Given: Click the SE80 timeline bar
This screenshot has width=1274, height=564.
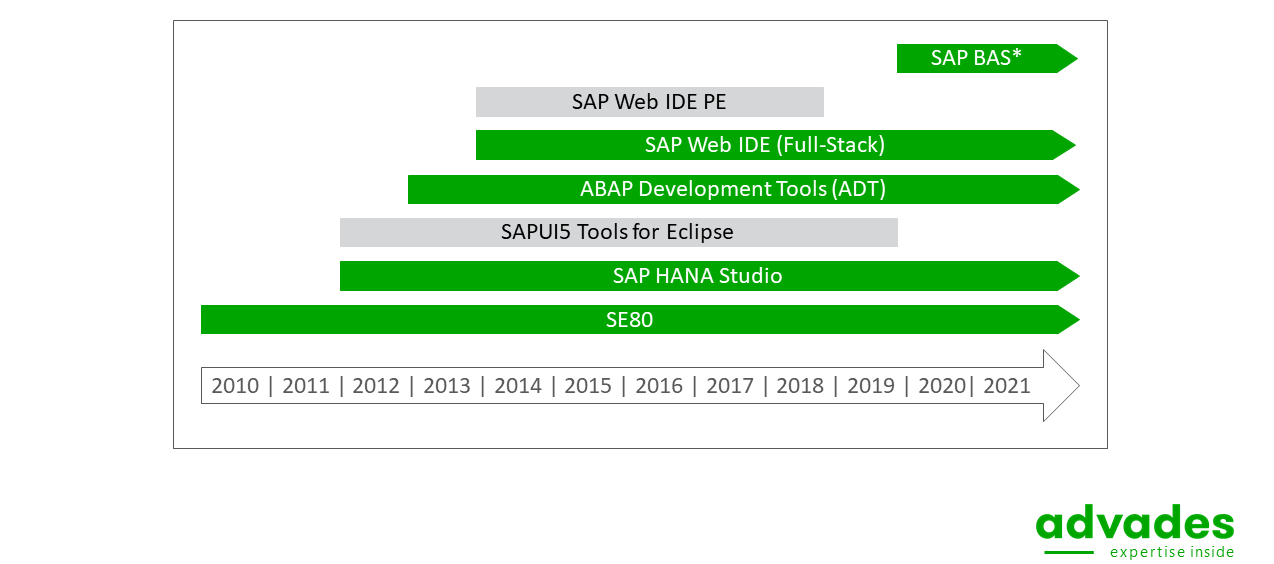Looking at the screenshot, I should pos(640,320).
